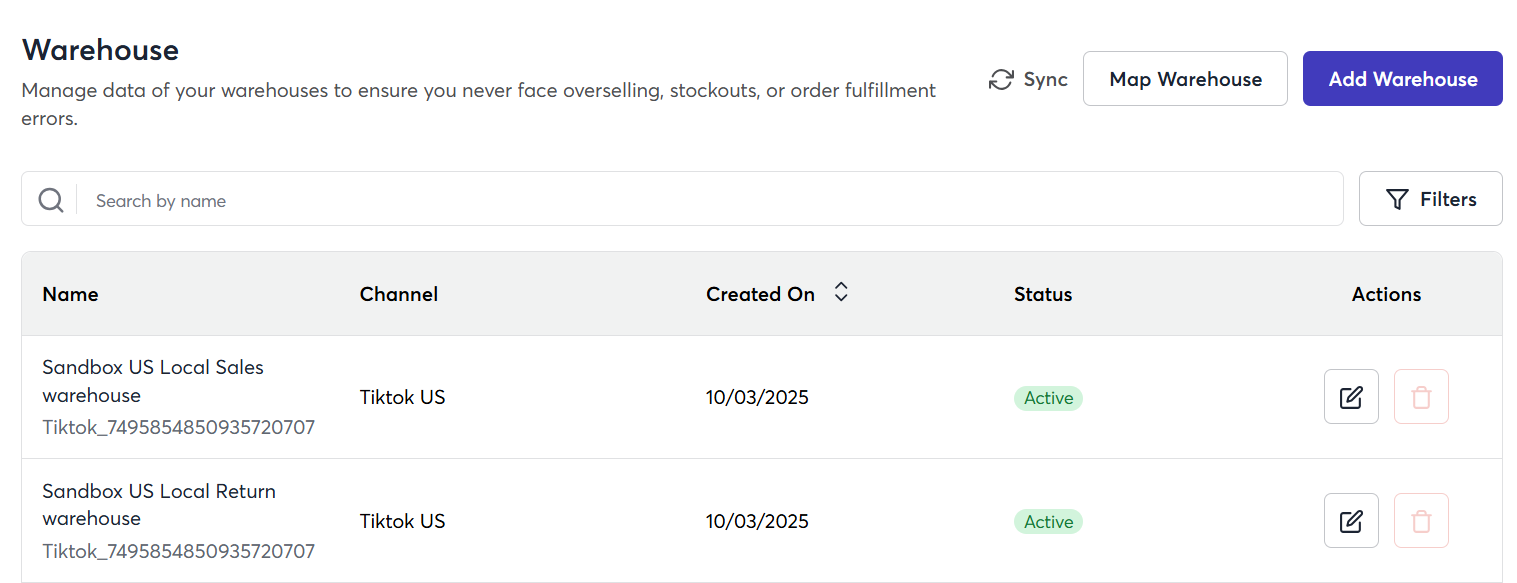Click the Status column header
This screenshot has height=583, width=1517.
[x=1043, y=294]
